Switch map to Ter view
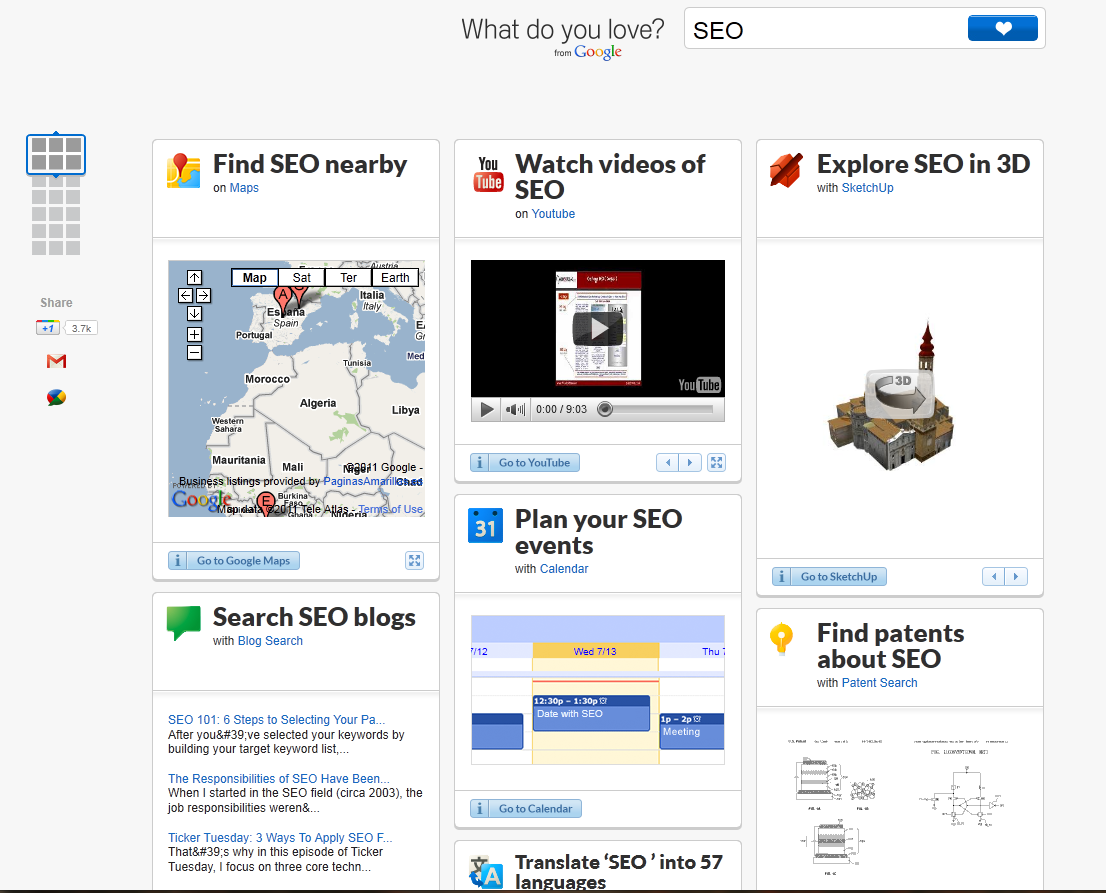 348,278
